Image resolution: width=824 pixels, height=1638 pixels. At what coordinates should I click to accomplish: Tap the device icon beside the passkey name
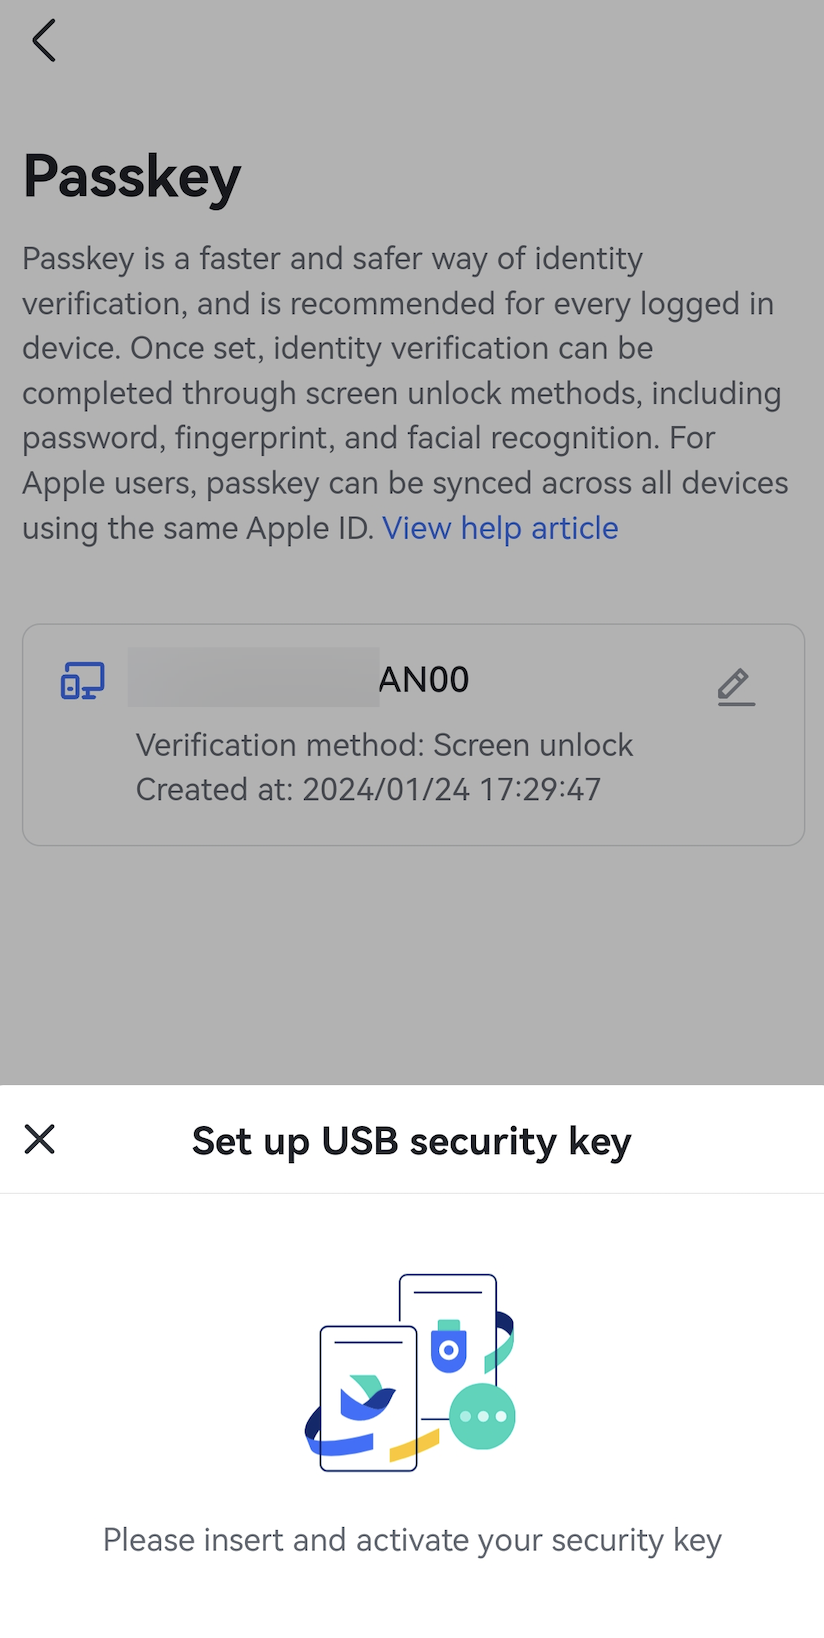click(82, 681)
